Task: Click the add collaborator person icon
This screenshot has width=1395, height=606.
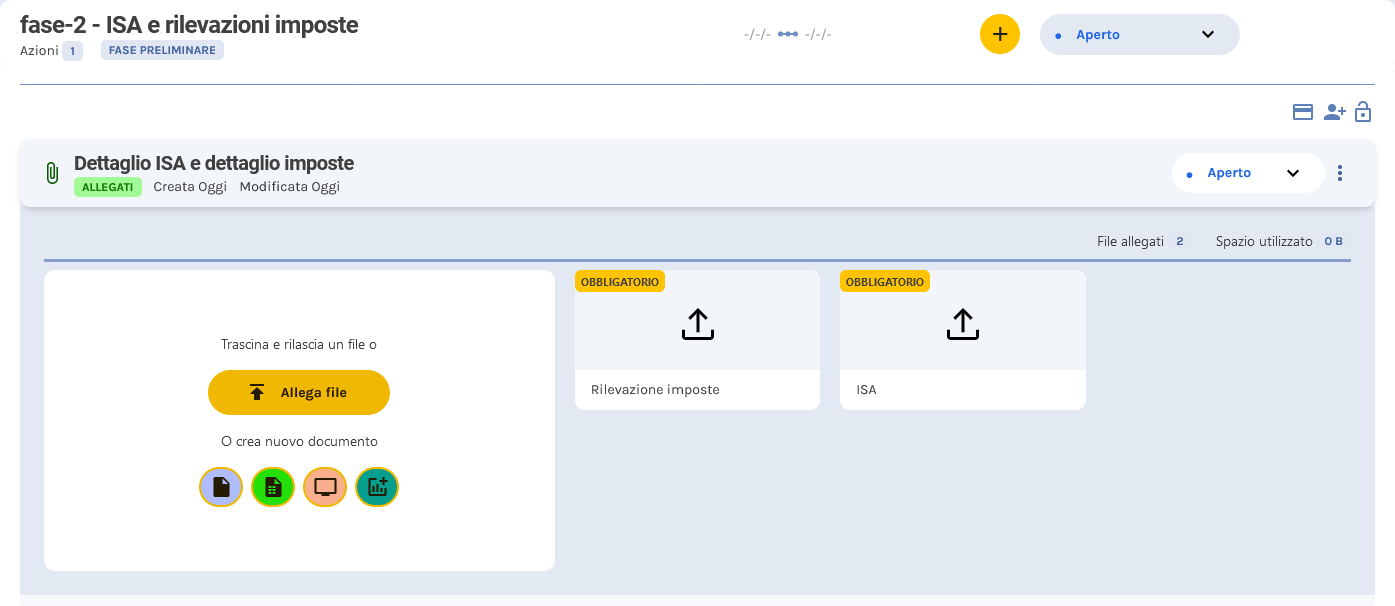Action: pos(1334,112)
